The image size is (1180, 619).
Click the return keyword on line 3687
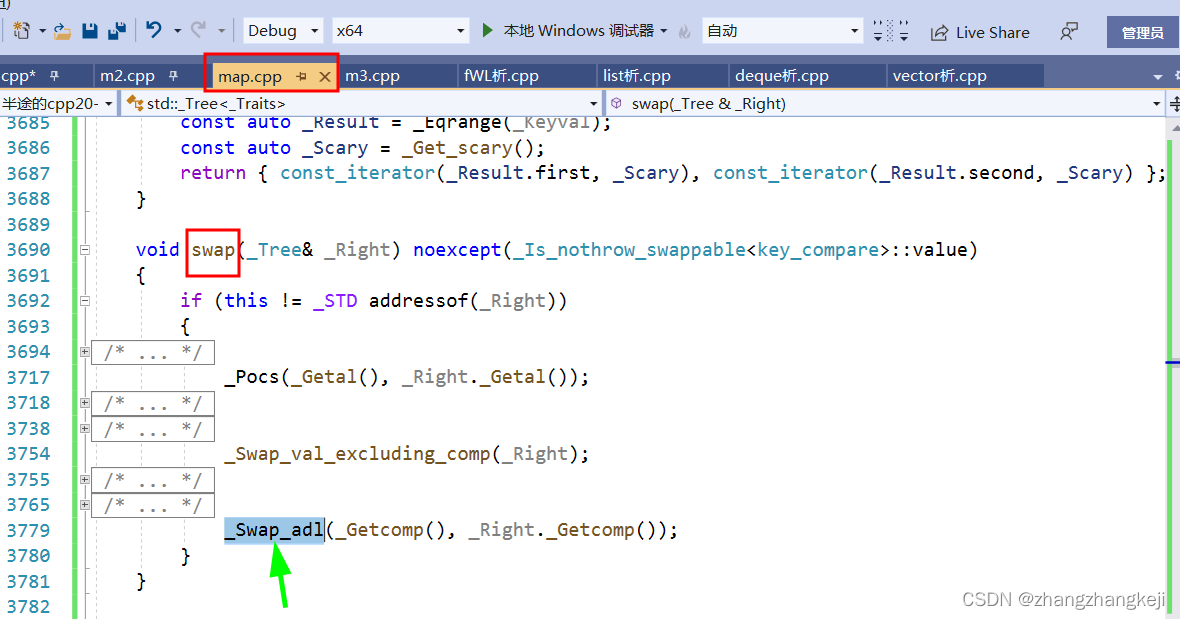point(213,173)
